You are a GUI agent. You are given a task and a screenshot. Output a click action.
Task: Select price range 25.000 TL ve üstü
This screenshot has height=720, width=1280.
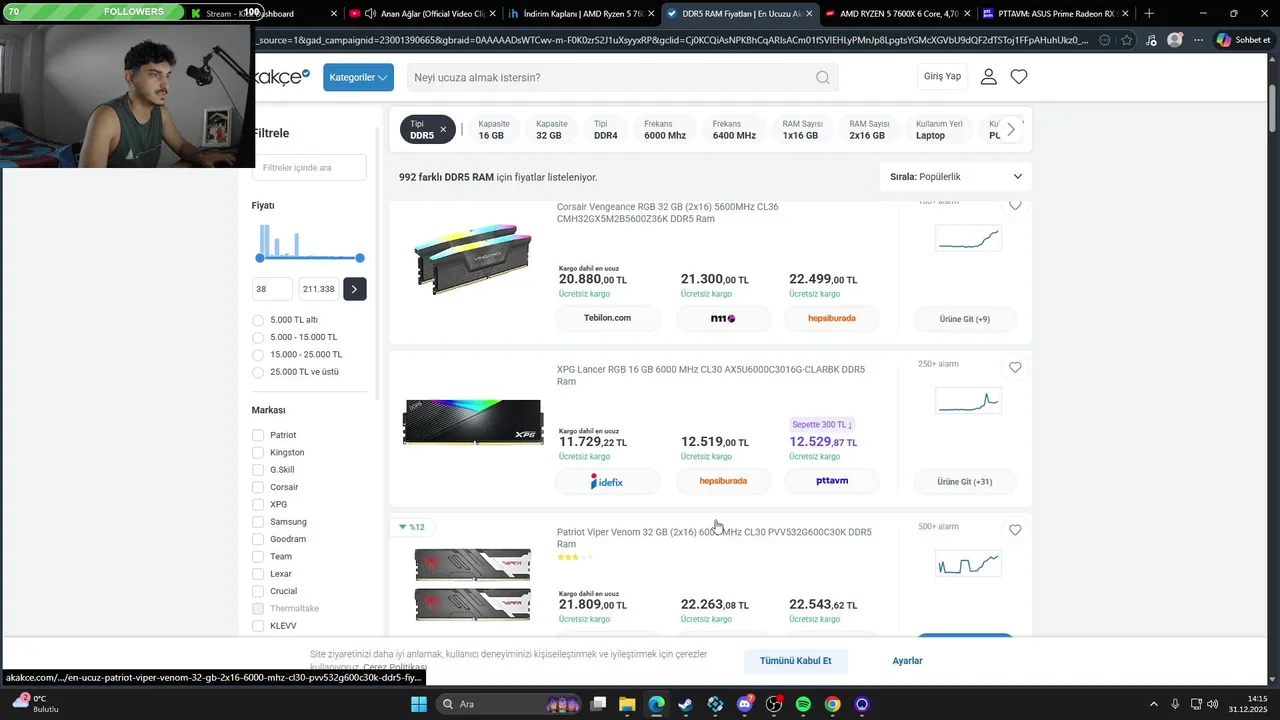[x=258, y=372]
